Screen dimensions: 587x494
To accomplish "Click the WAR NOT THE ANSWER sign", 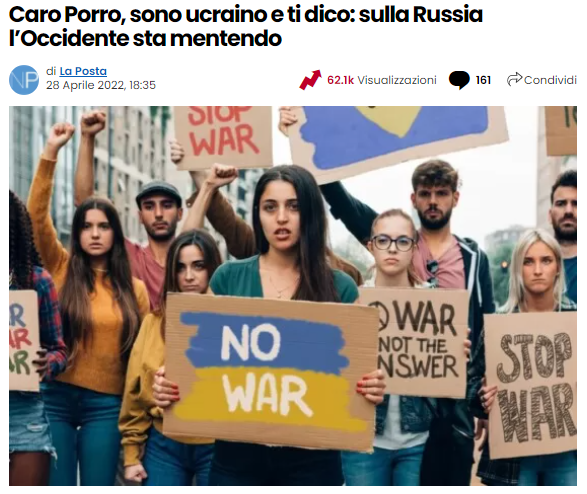I will coord(415,342).
